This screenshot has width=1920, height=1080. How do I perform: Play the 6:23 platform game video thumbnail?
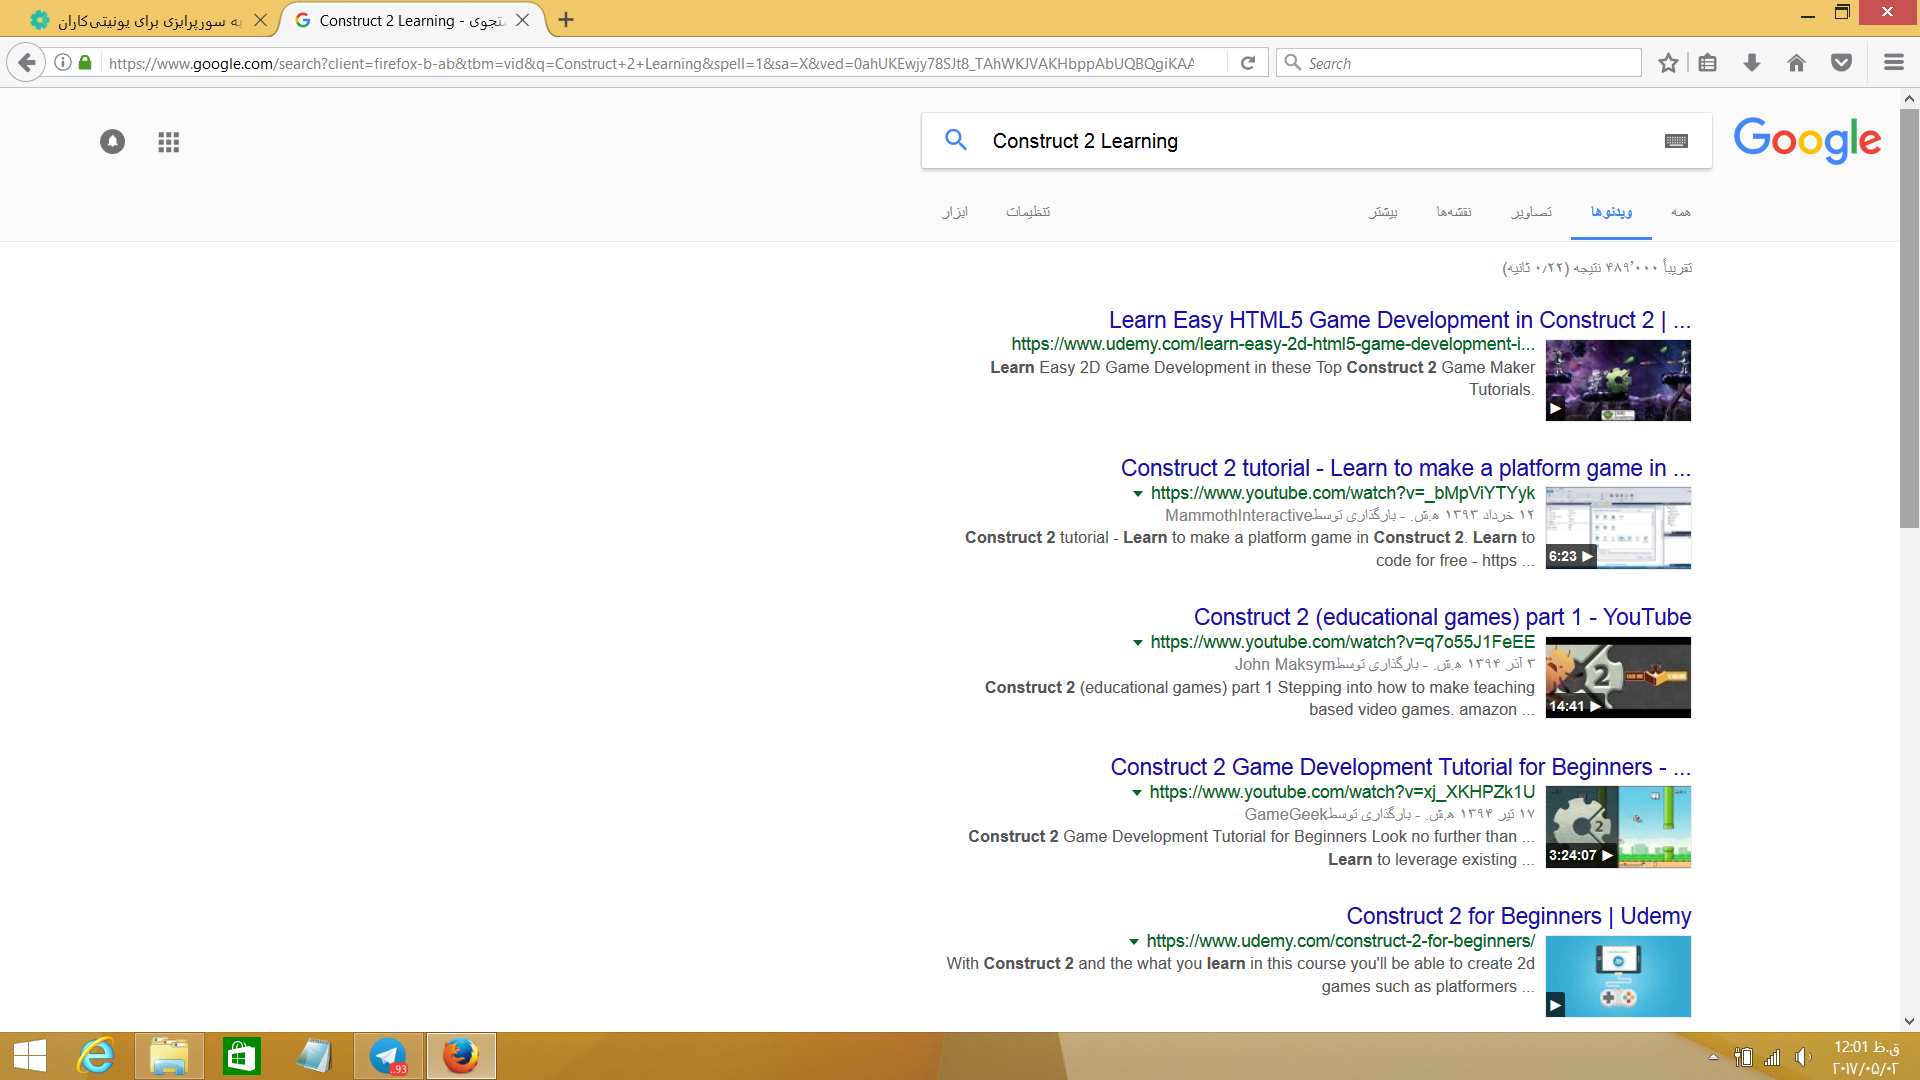[1618, 528]
